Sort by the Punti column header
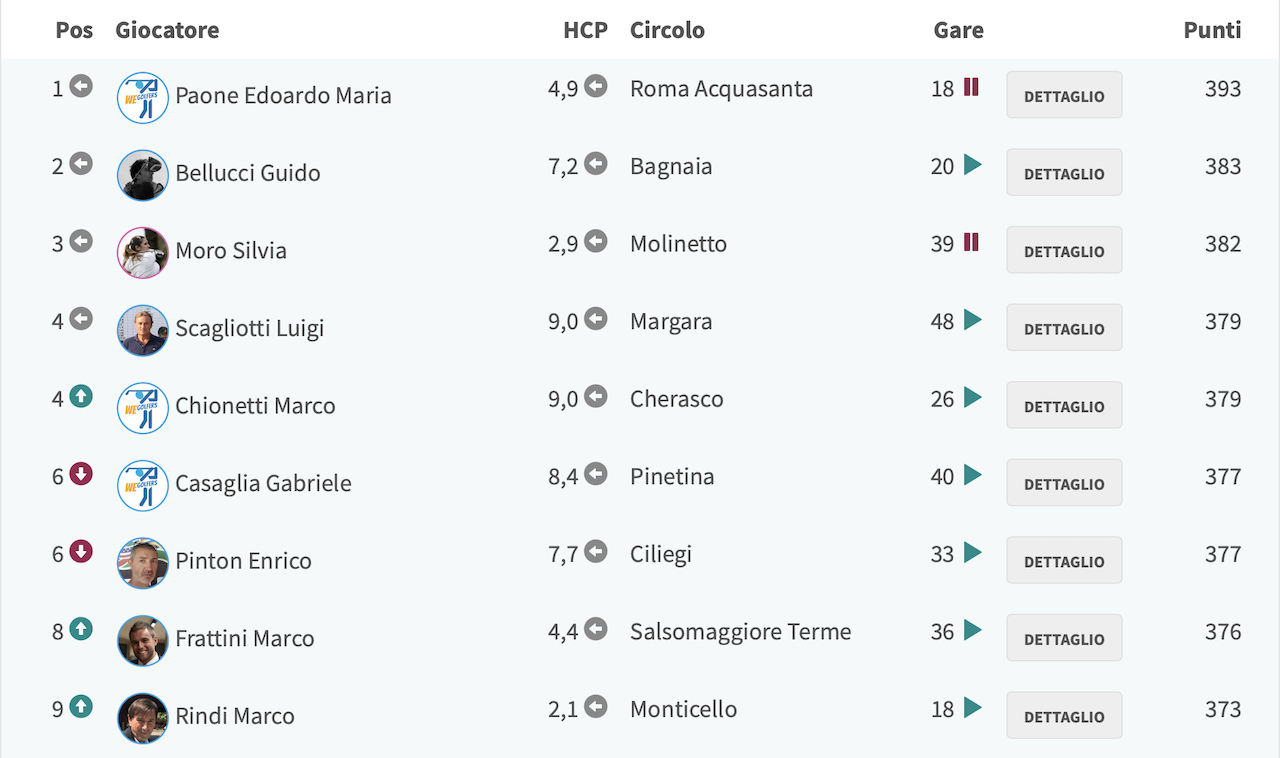Viewport: 1280px width, 758px height. (1212, 30)
